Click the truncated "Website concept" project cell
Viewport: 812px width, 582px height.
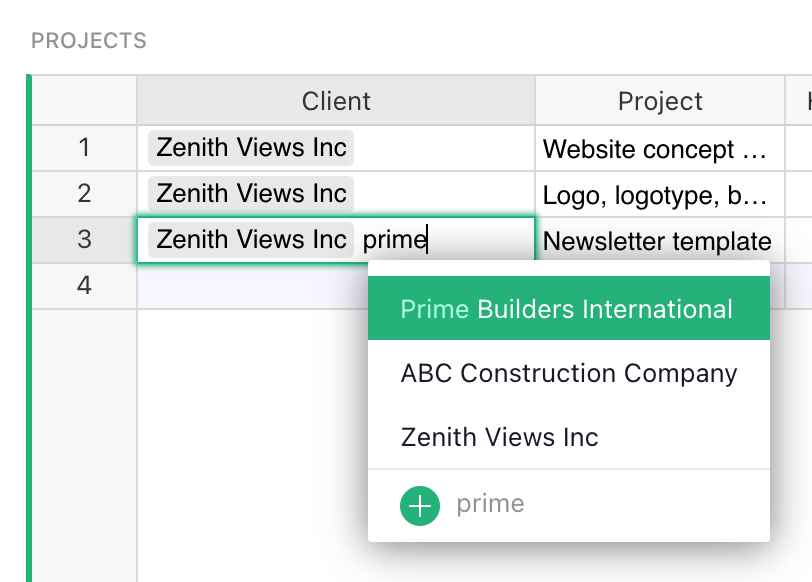click(x=657, y=147)
